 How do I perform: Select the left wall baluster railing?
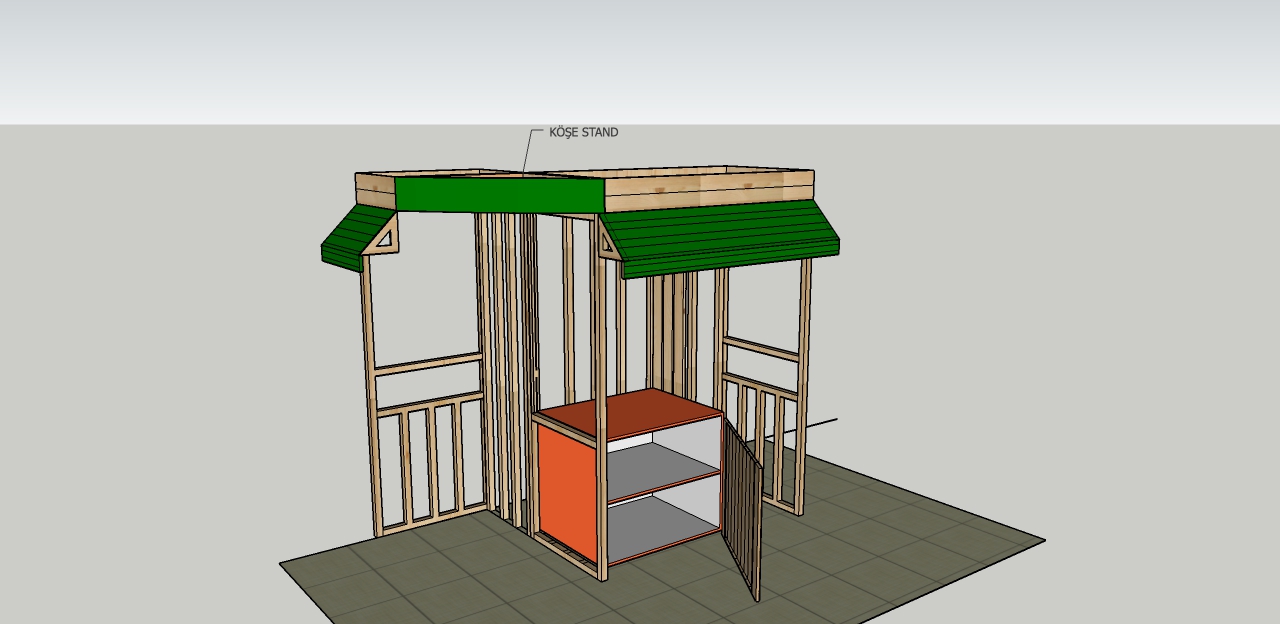pos(430,460)
